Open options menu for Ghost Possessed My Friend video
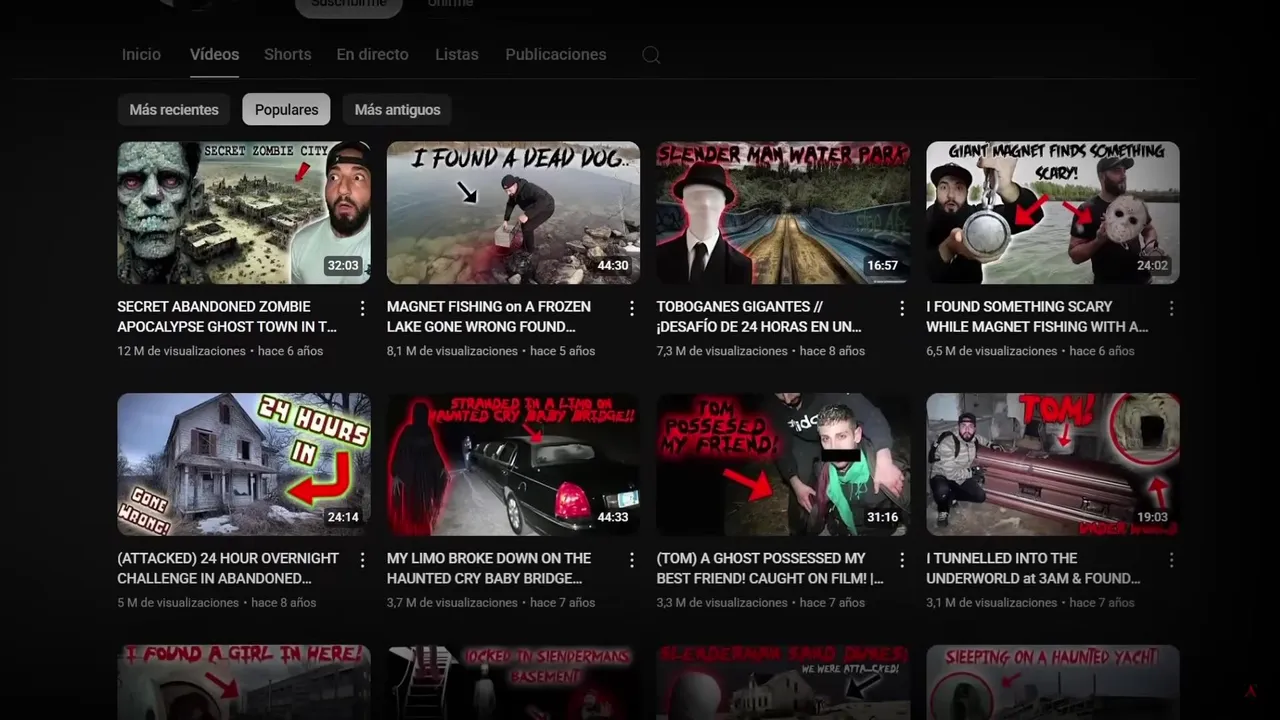 [902, 560]
